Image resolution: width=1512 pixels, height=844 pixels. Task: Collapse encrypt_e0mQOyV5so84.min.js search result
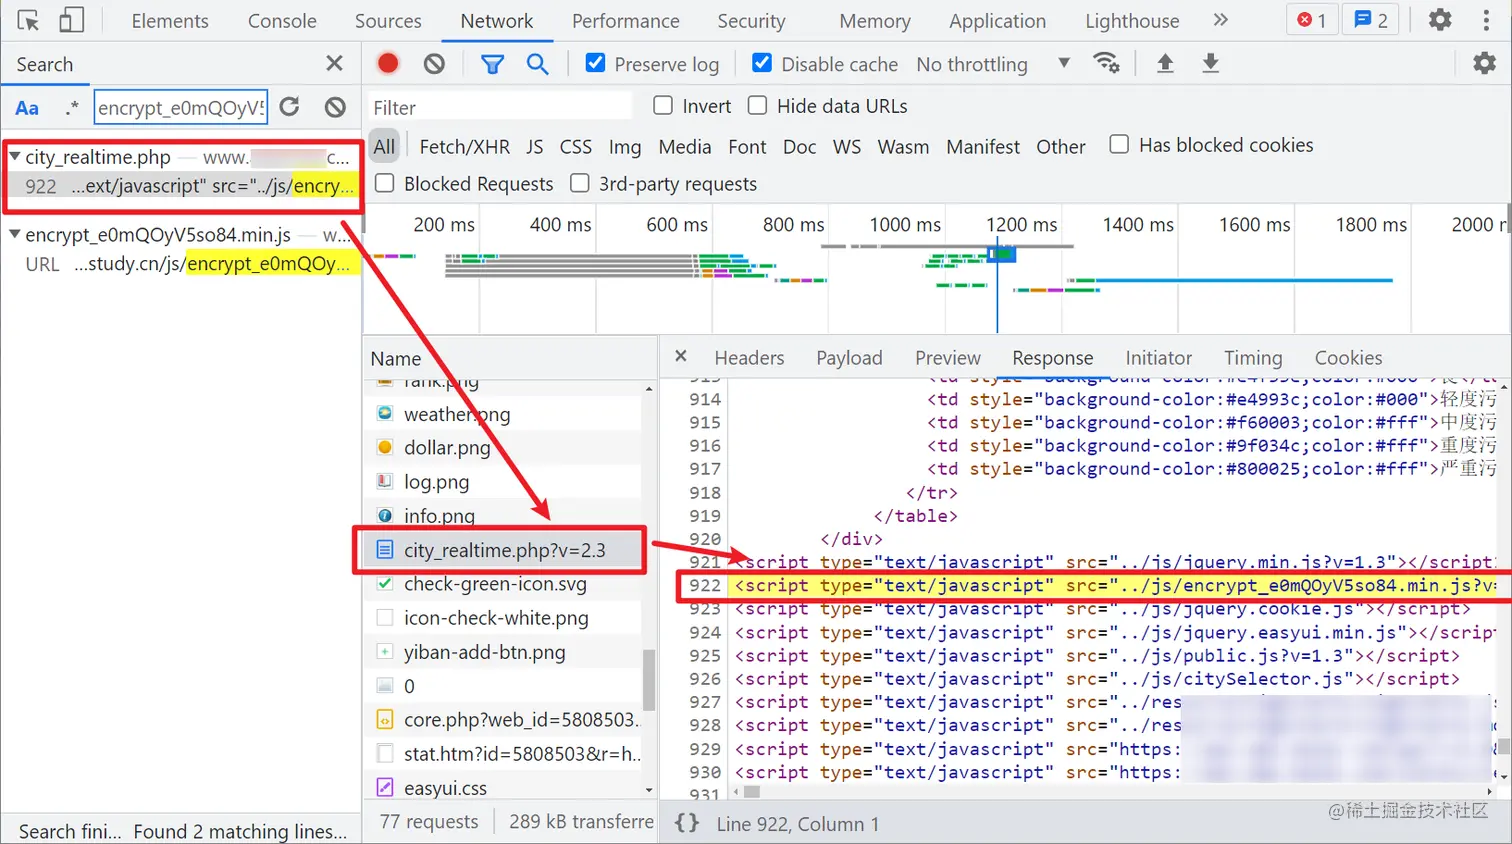point(15,235)
